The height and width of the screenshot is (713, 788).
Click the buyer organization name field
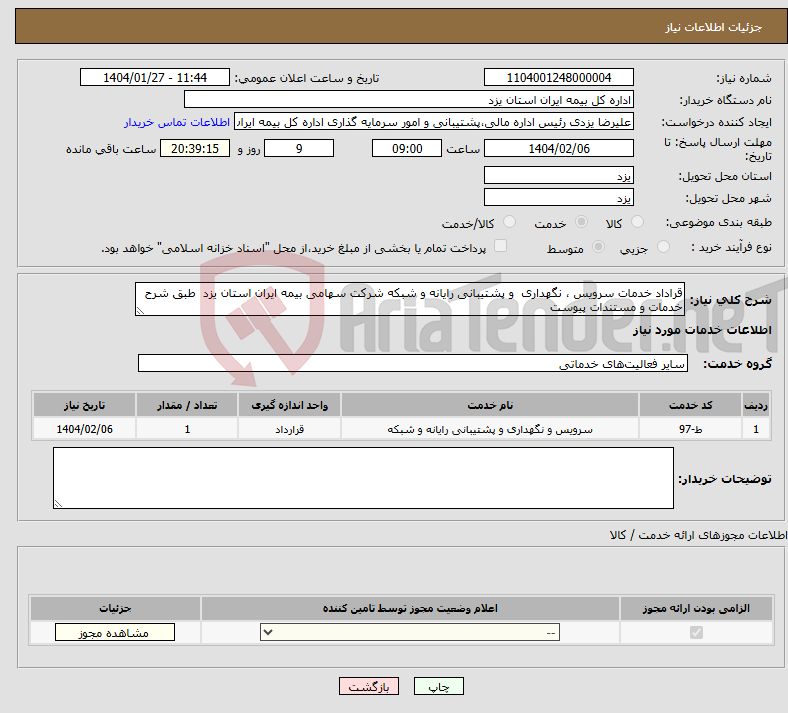(x=409, y=99)
